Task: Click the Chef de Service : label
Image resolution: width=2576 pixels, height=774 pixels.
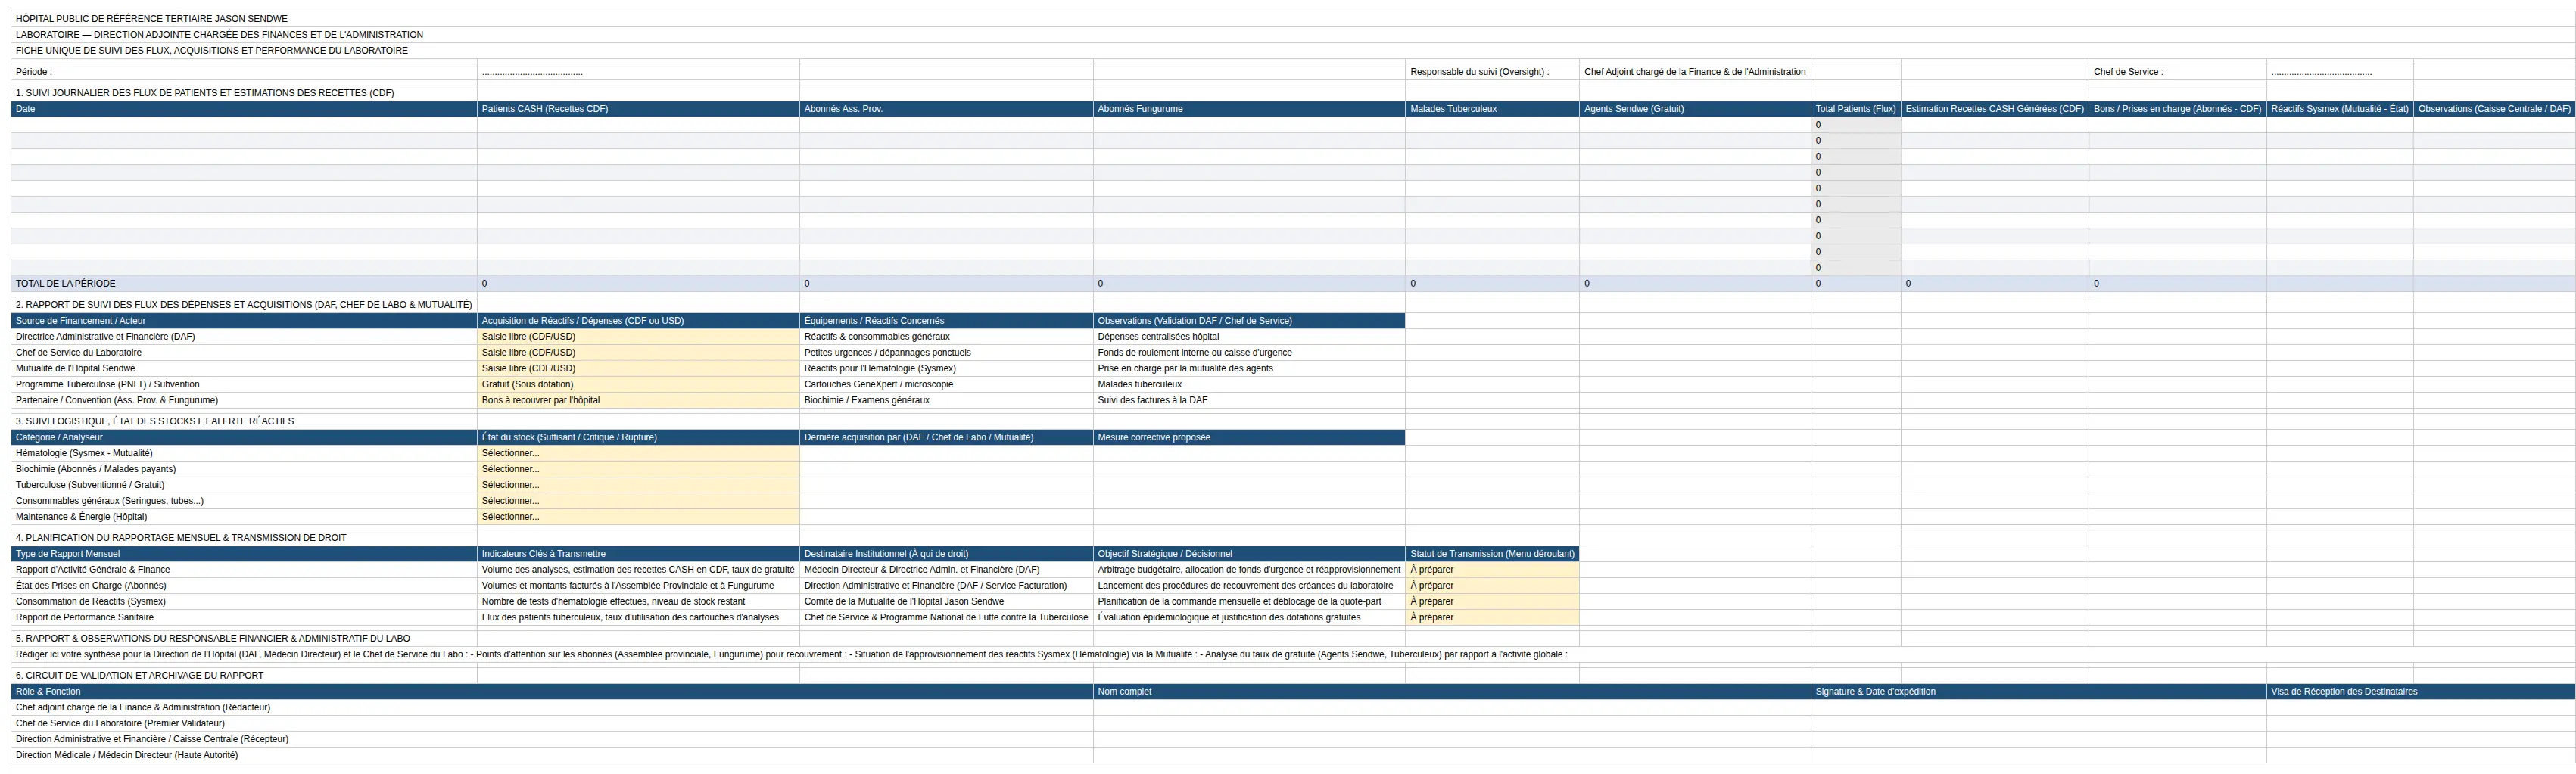Action: (2177, 72)
